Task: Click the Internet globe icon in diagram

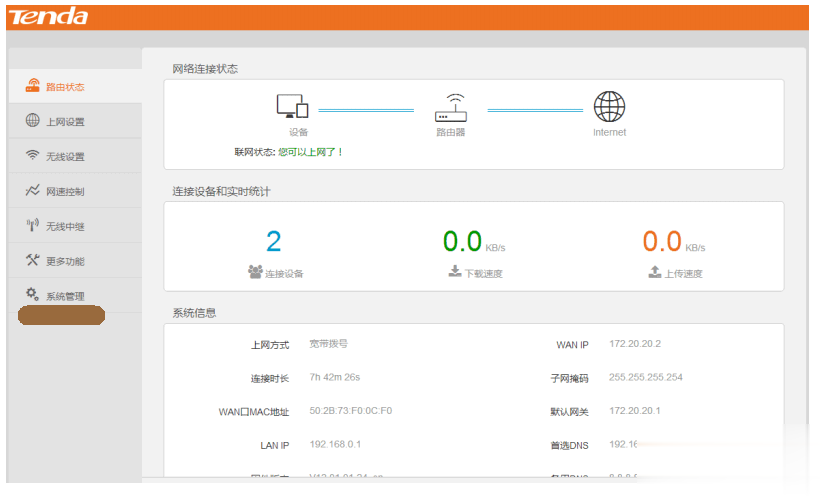Action: tap(609, 107)
